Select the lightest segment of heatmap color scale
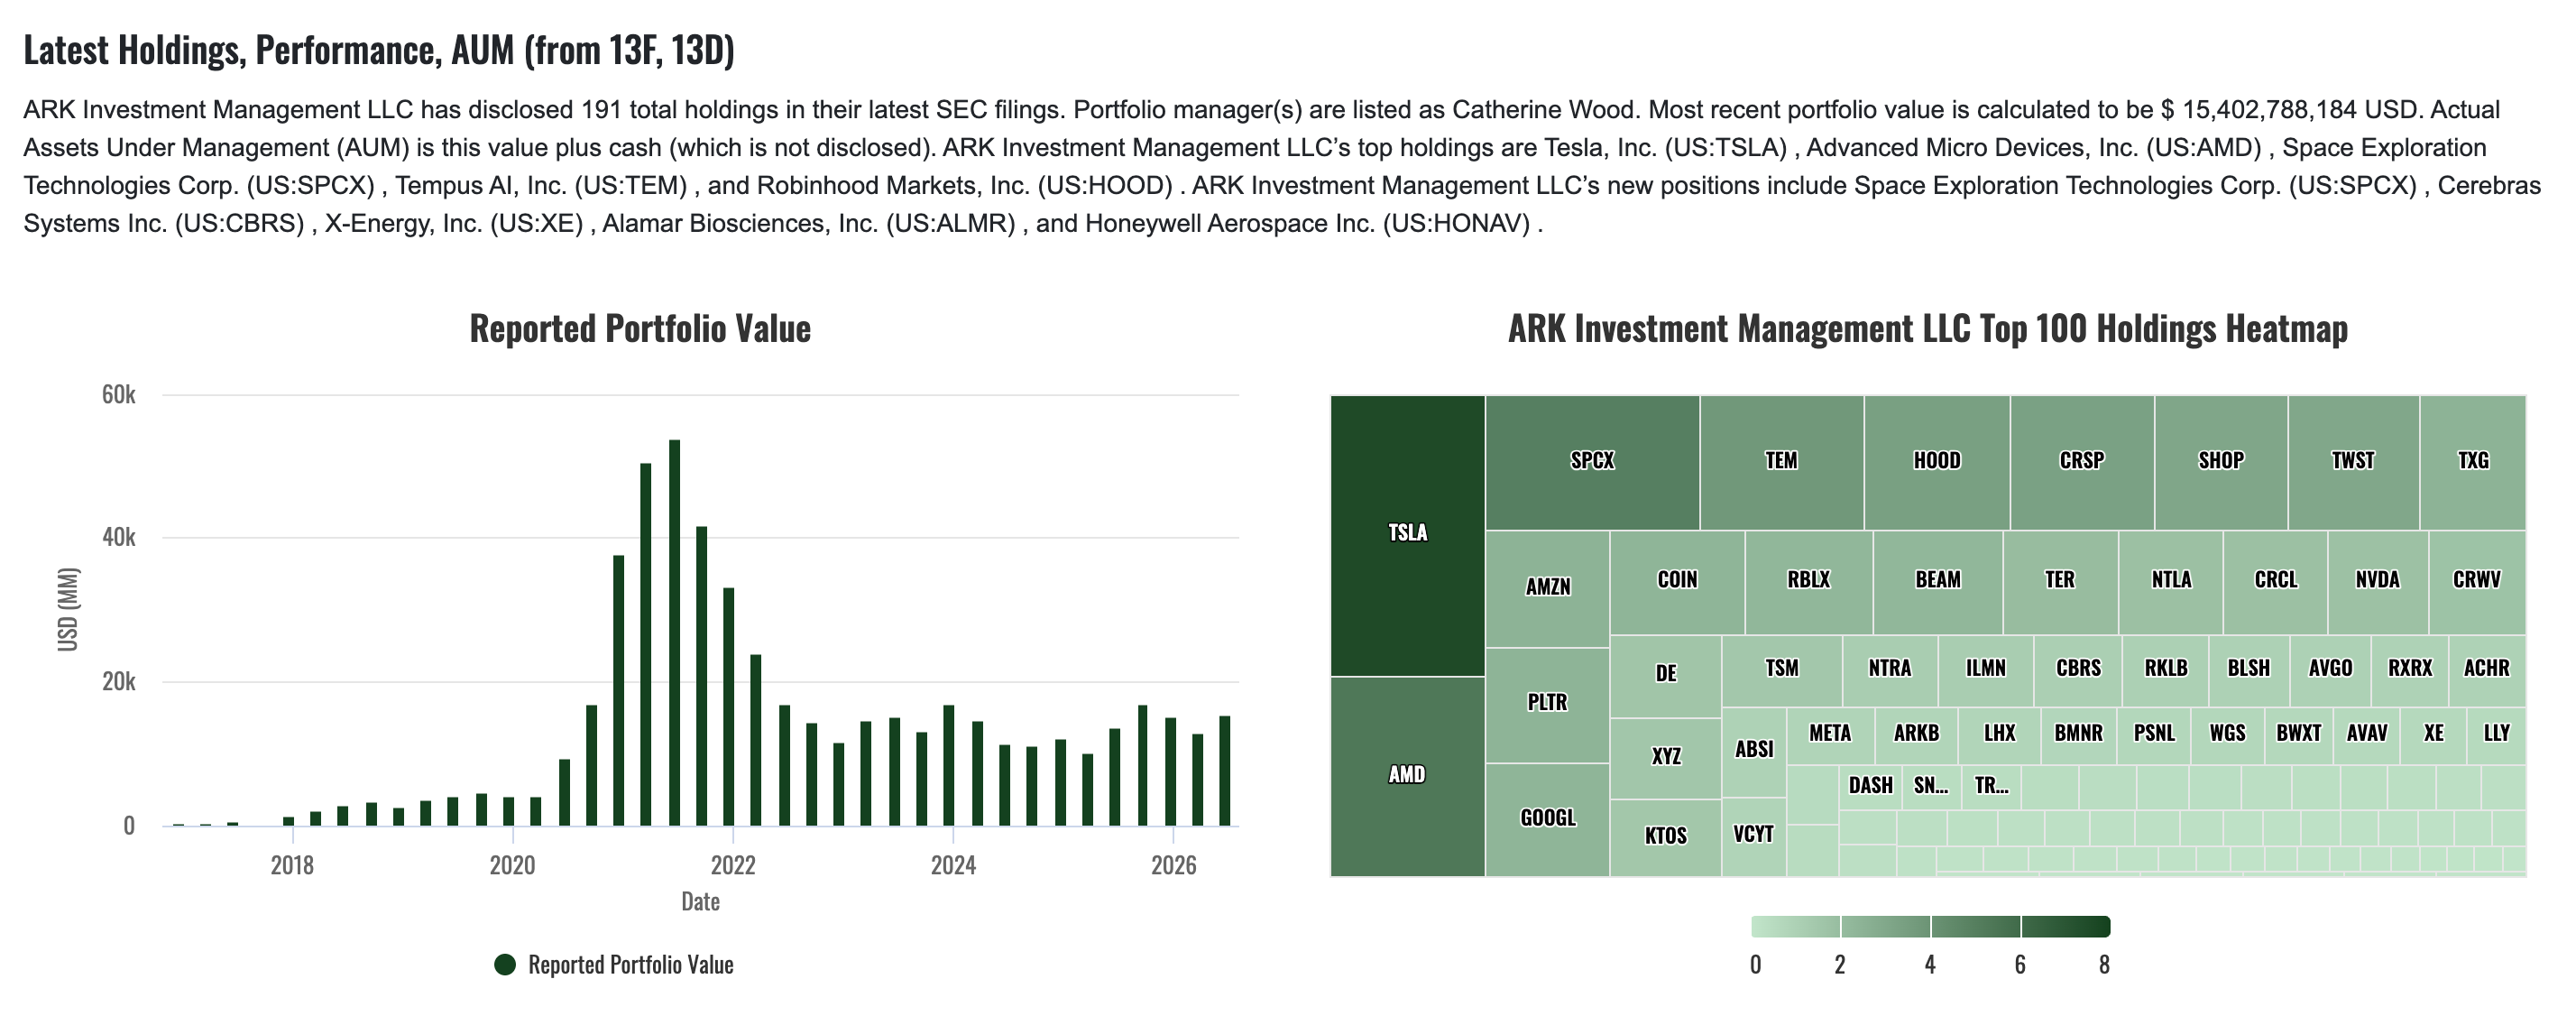The height and width of the screenshot is (1016, 2576). click(1796, 926)
